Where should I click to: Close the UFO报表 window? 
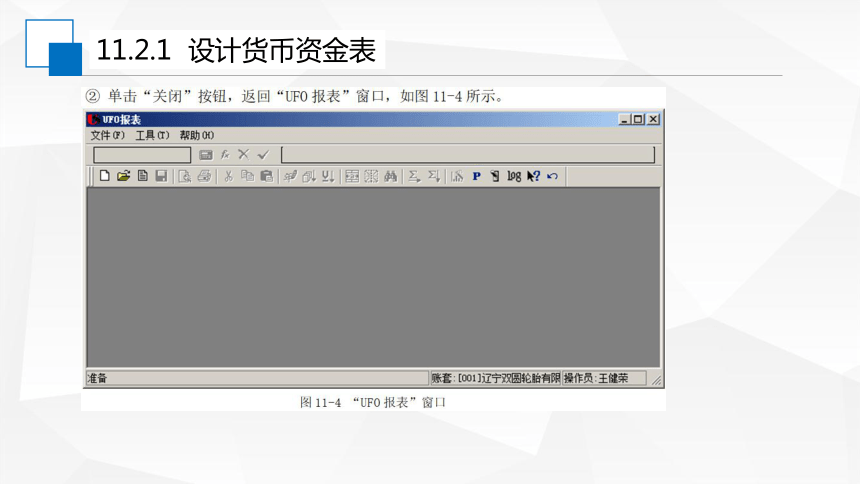(x=653, y=119)
